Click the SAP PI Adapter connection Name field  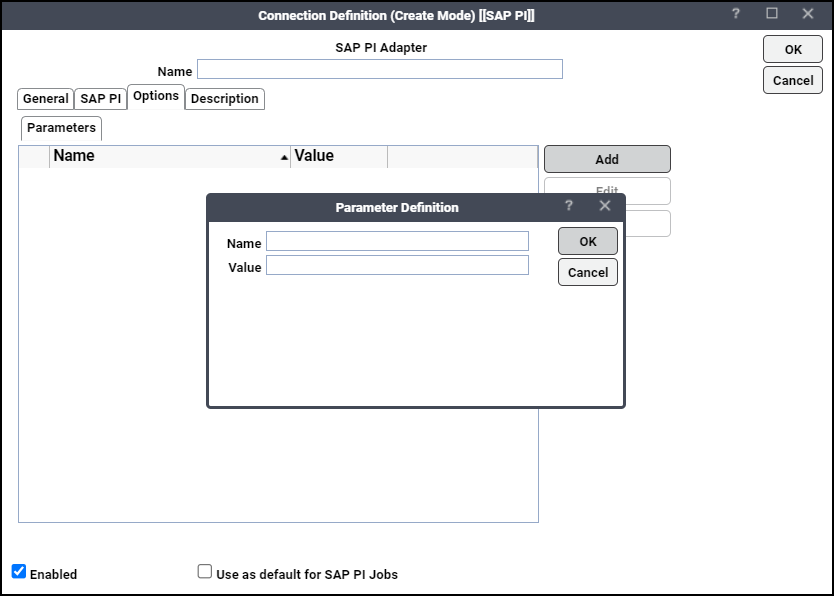click(380, 69)
